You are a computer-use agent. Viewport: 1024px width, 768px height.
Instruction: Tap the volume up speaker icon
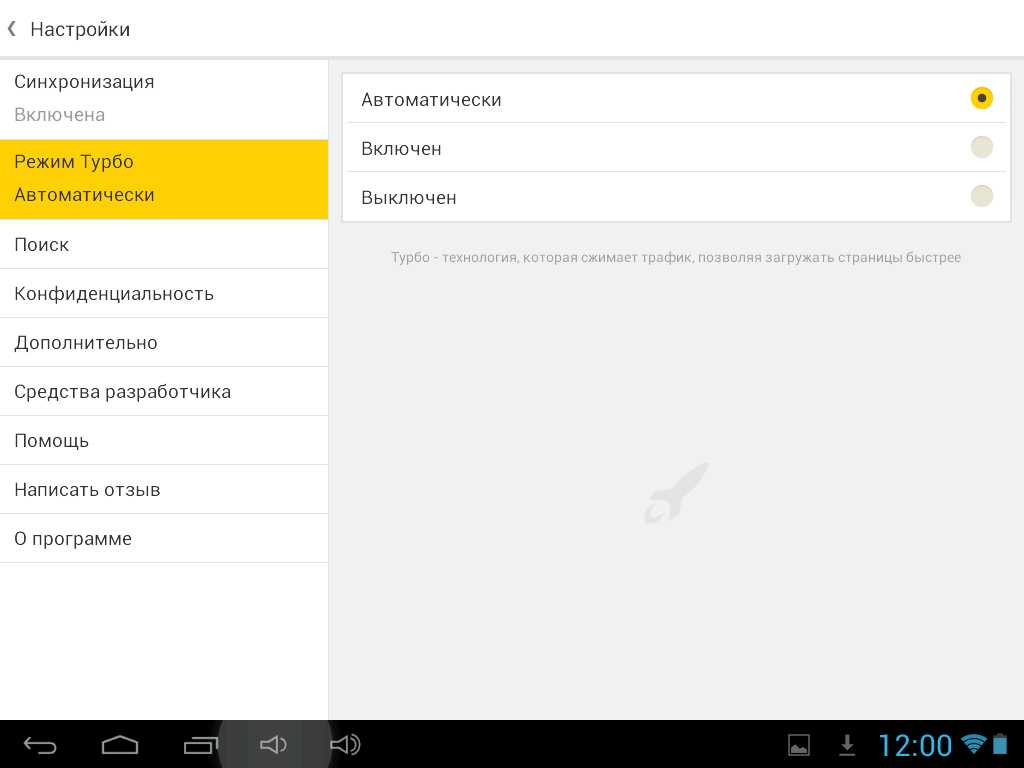pos(345,745)
